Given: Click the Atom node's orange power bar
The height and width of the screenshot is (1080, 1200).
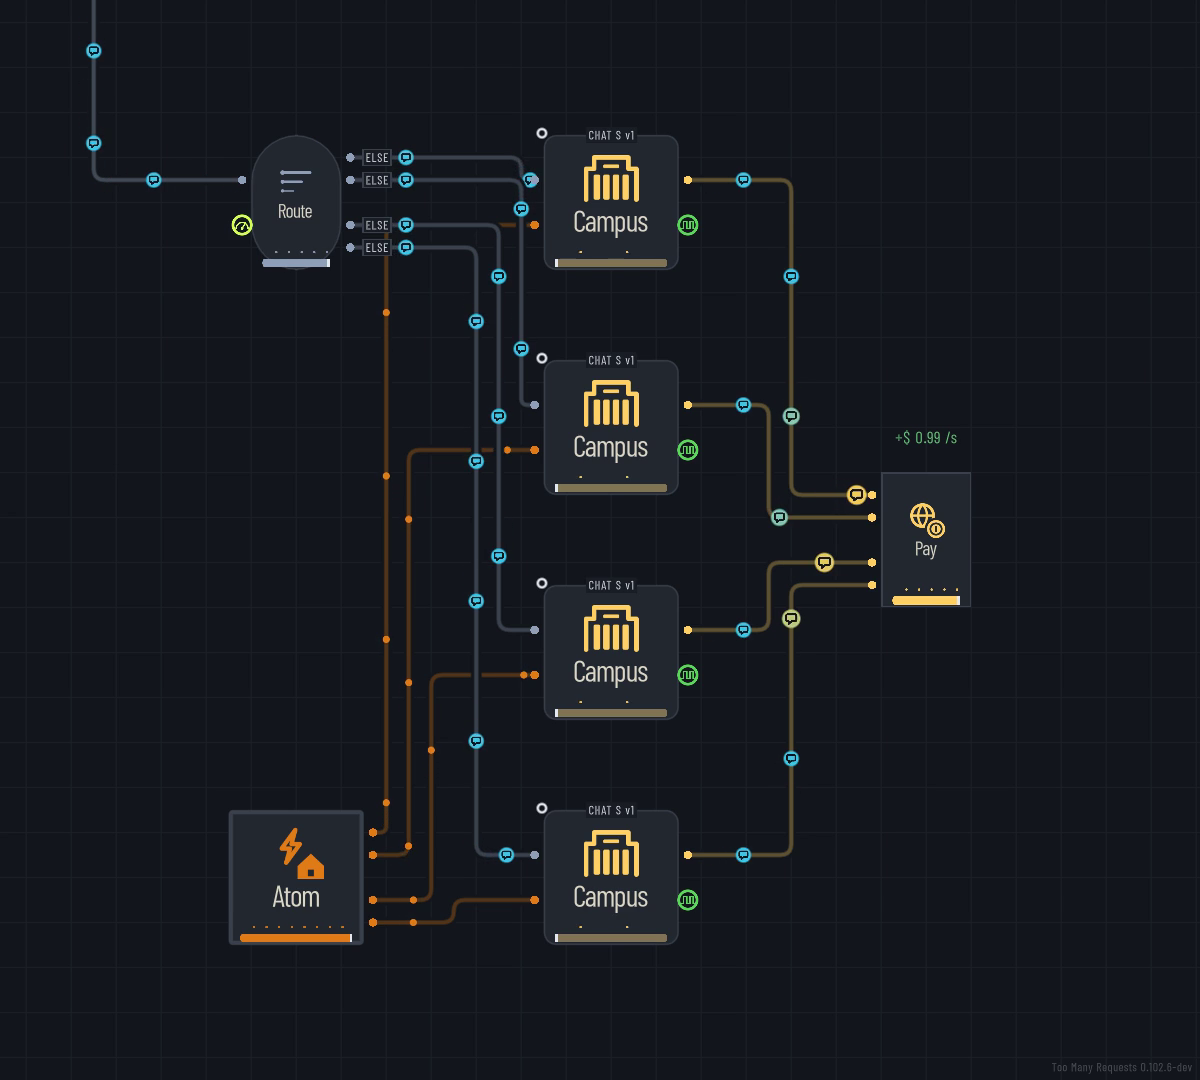Looking at the screenshot, I should pos(296,938).
